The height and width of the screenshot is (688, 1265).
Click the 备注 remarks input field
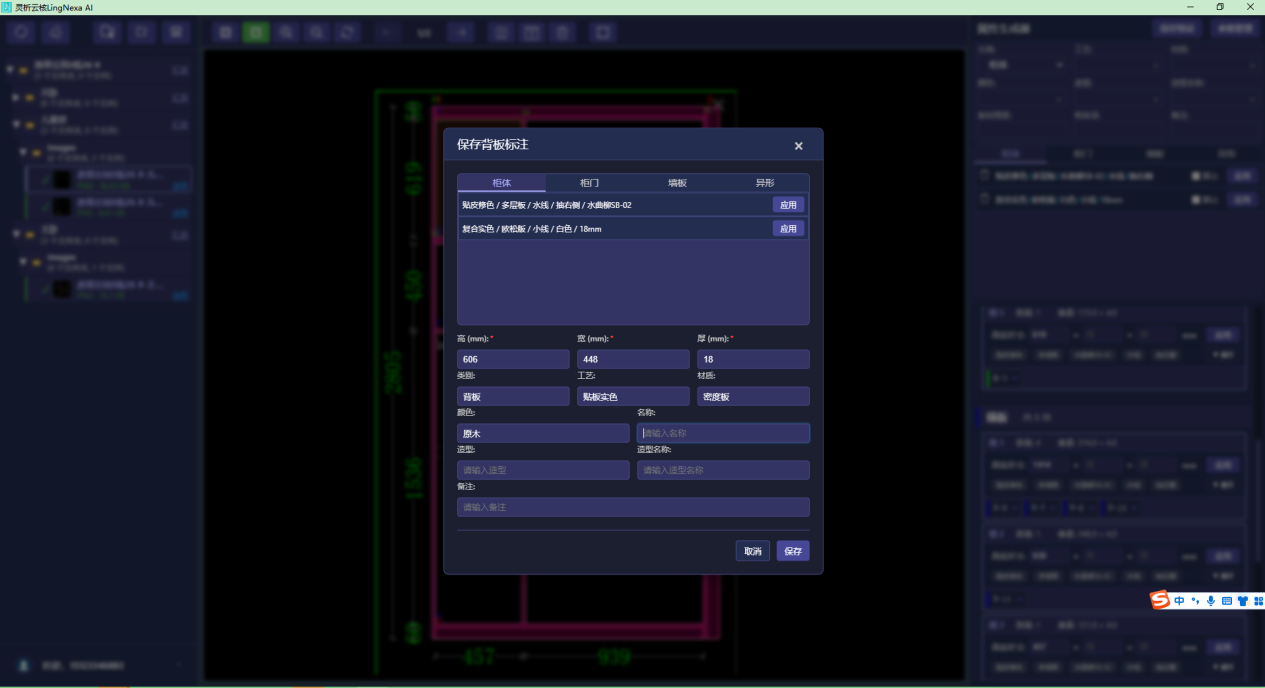[633, 507]
